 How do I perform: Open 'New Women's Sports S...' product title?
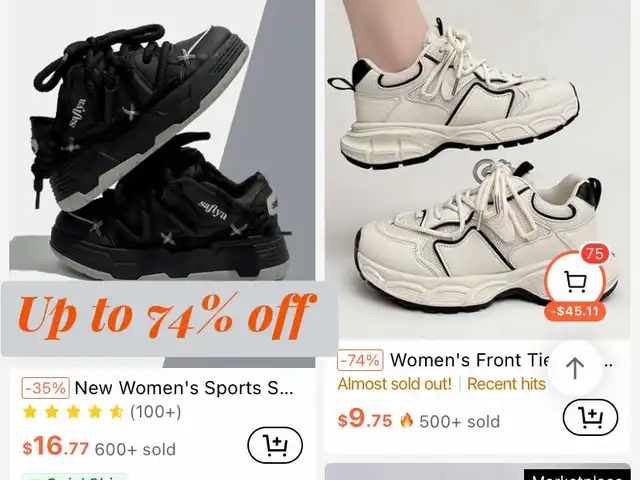point(184,388)
